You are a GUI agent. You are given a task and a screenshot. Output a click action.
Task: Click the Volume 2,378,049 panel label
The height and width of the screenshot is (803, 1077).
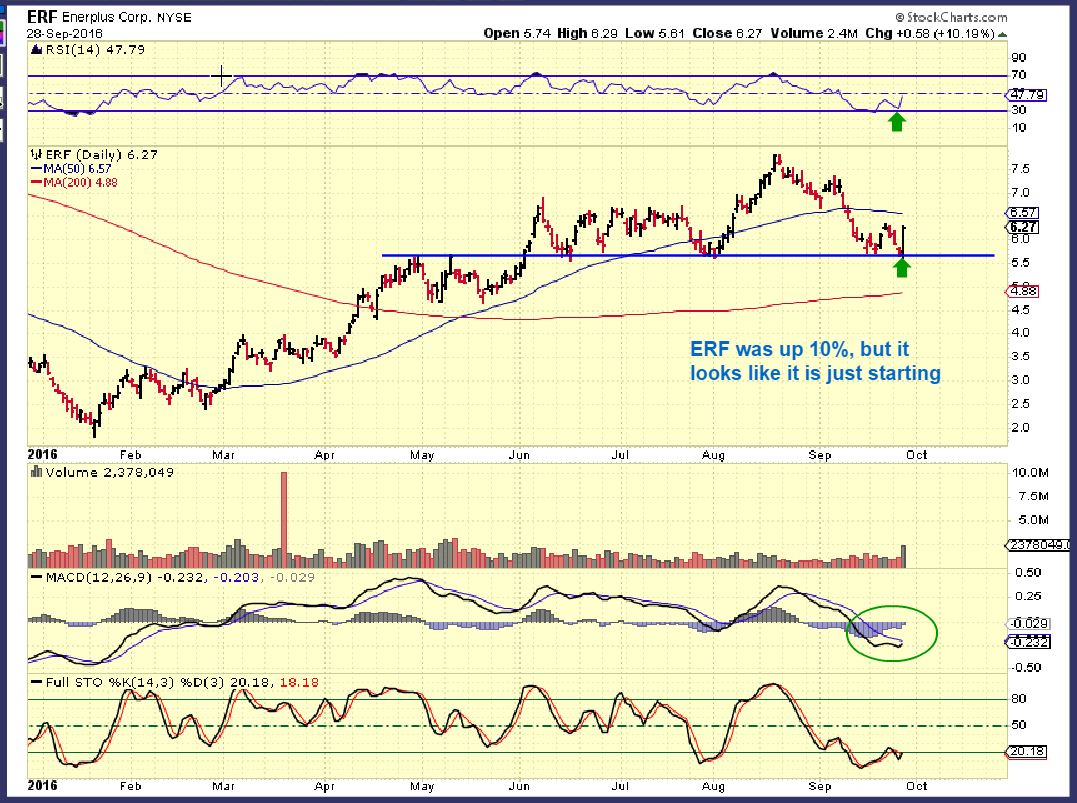[110, 472]
